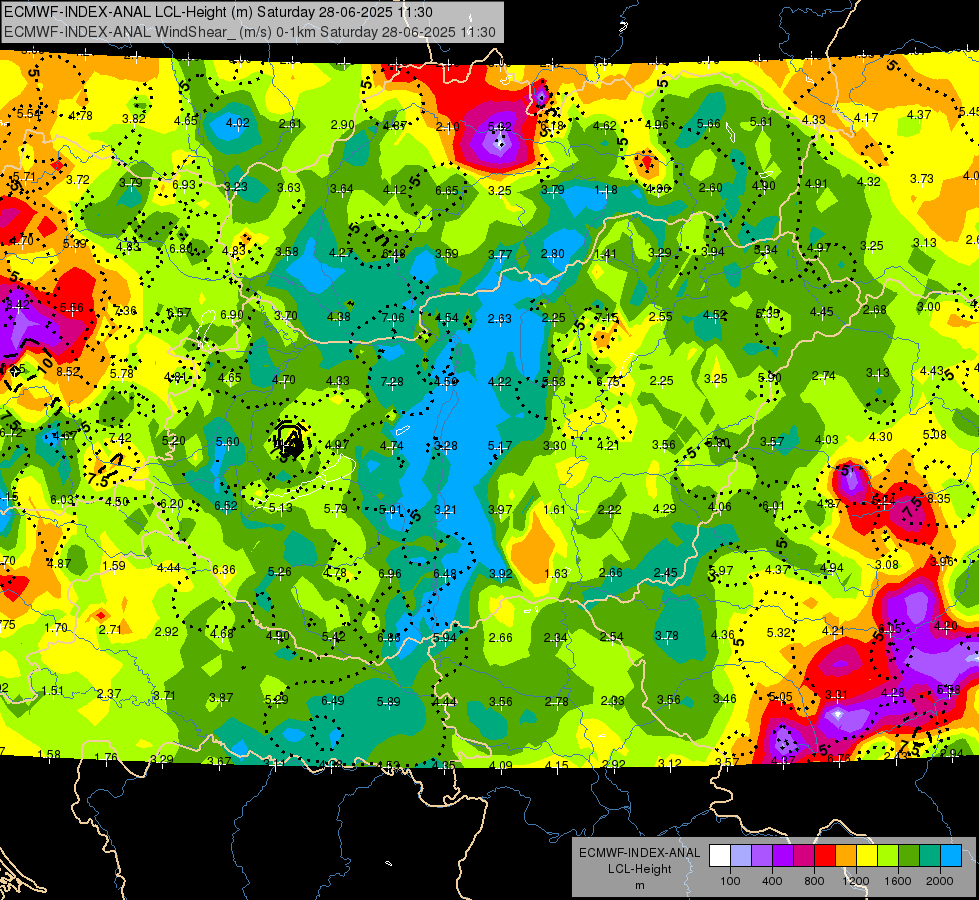Image resolution: width=979 pixels, height=900 pixels.
Task: Click the LCL-Height title line at top
Action: tap(219, 12)
